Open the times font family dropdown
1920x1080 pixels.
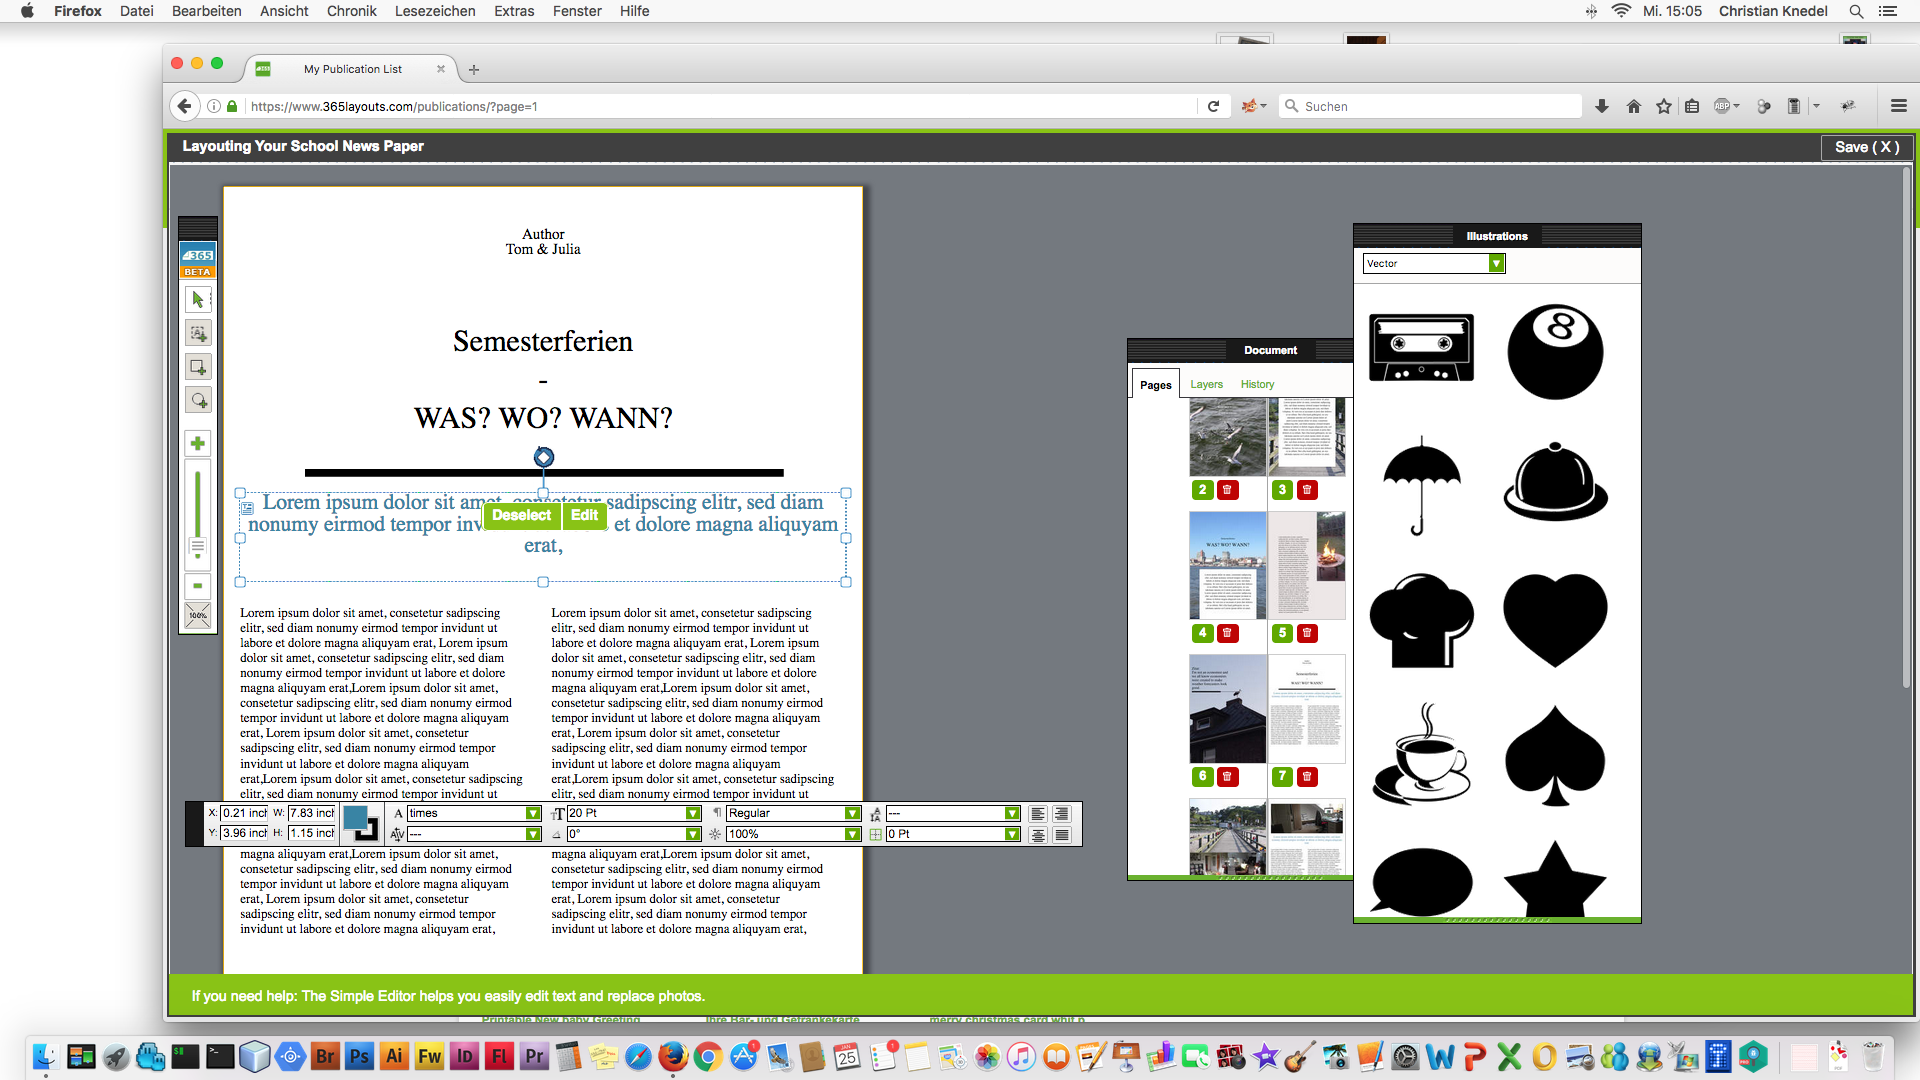tap(531, 813)
